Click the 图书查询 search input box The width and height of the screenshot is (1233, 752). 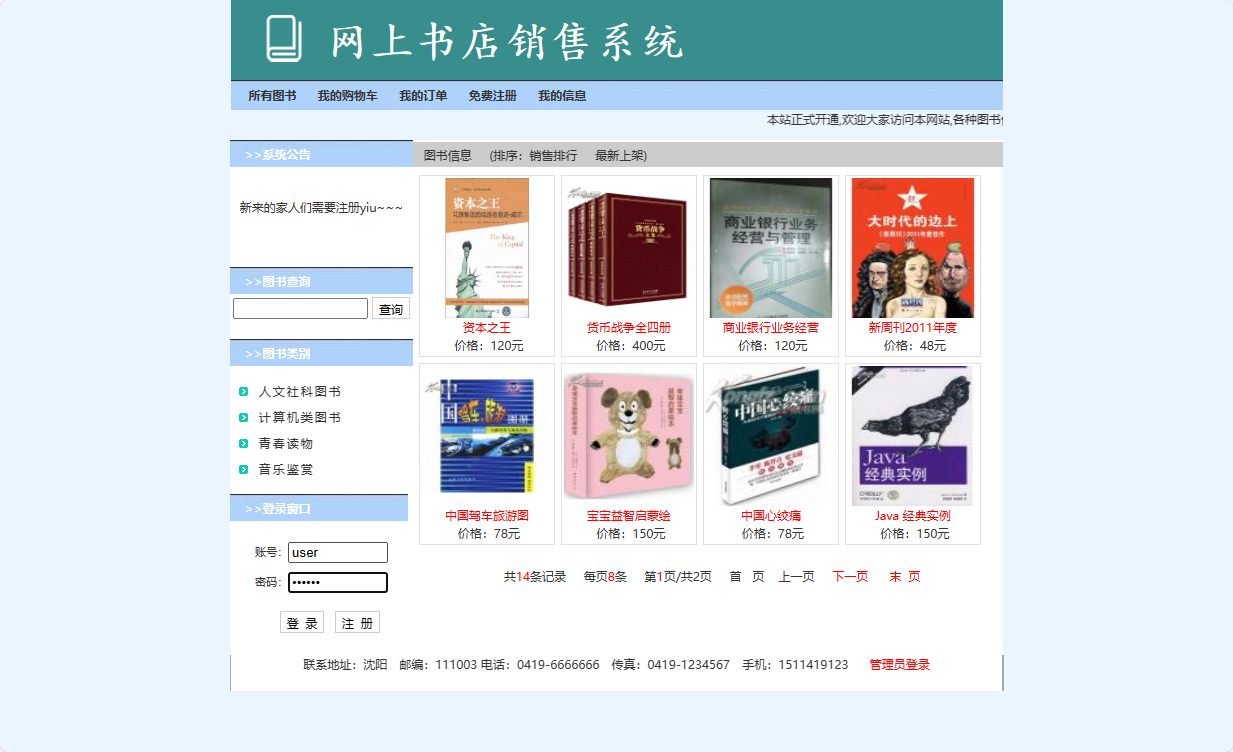pyautogui.click(x=300, y=308)
